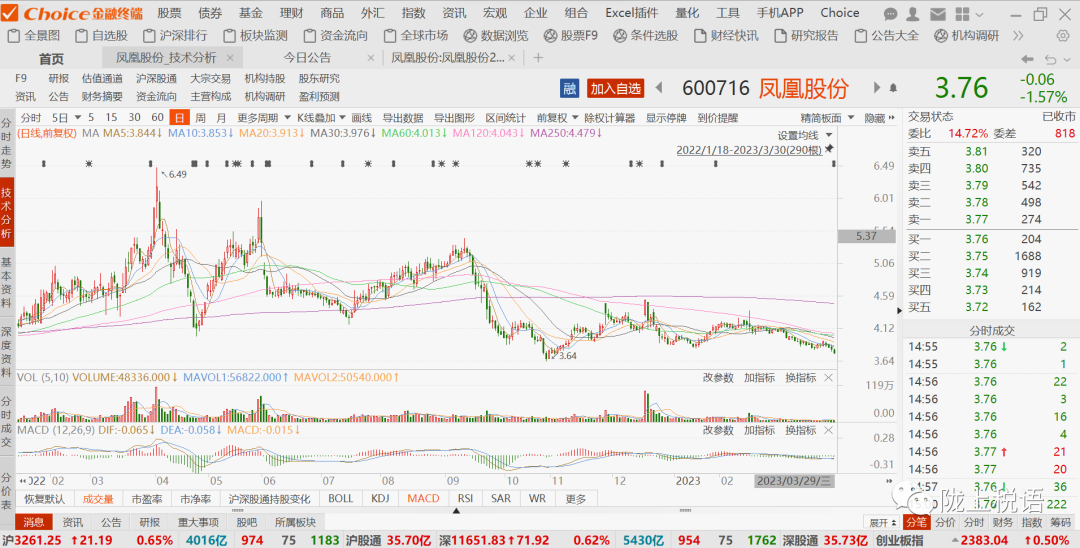Switch chart to 周 weekly period
This screenshot has width=1080, height=548.
pyautogui.click(x=200, y=118)
